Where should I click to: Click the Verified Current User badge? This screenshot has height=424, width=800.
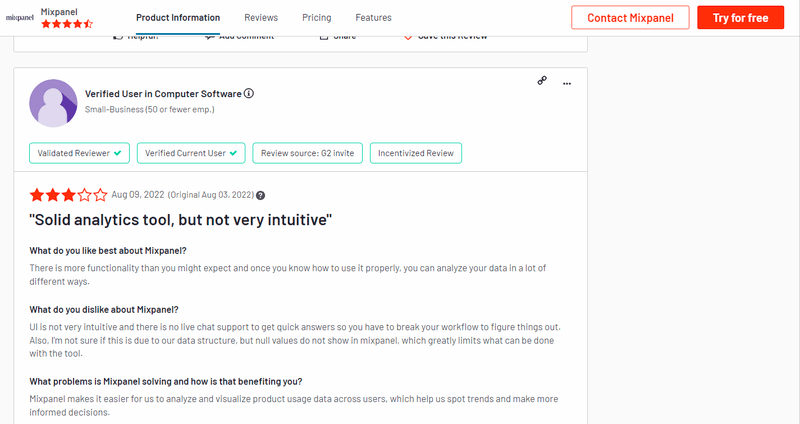(191, 153)
